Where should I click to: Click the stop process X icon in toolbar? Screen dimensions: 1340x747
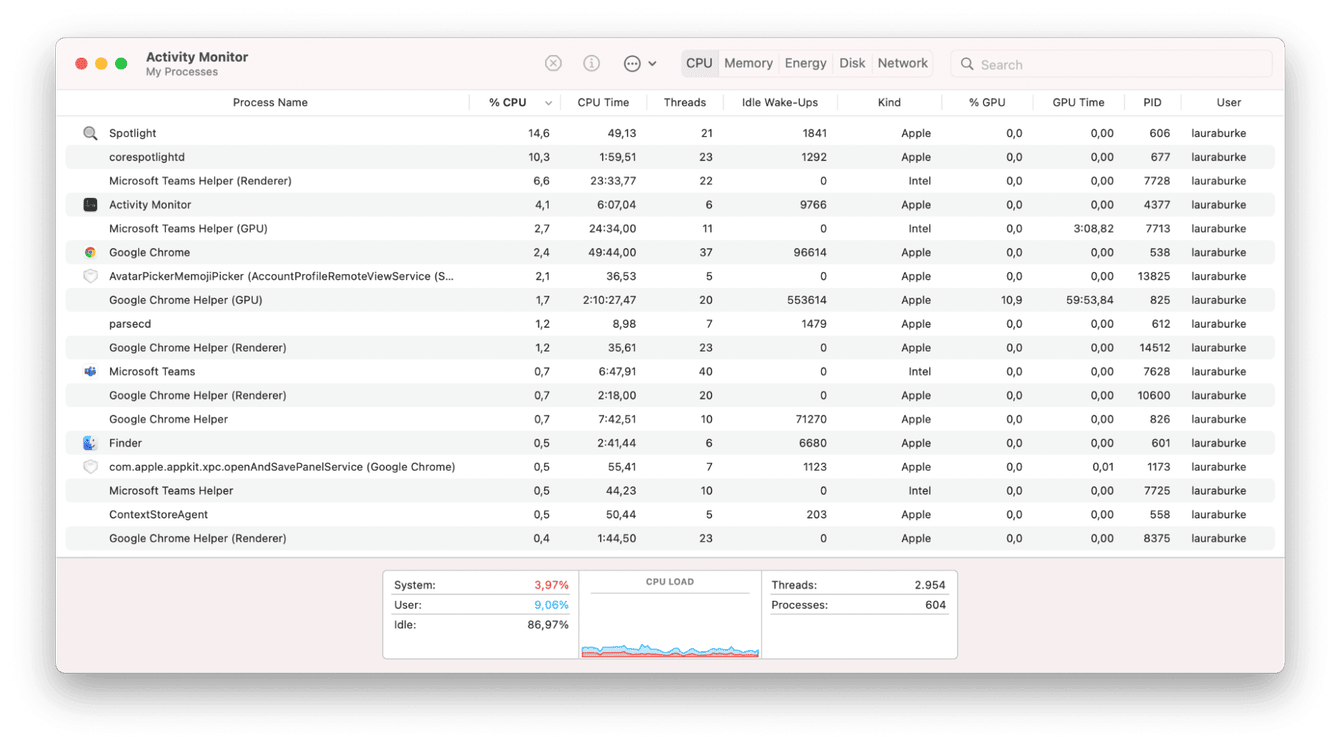[x=553, y=63]
